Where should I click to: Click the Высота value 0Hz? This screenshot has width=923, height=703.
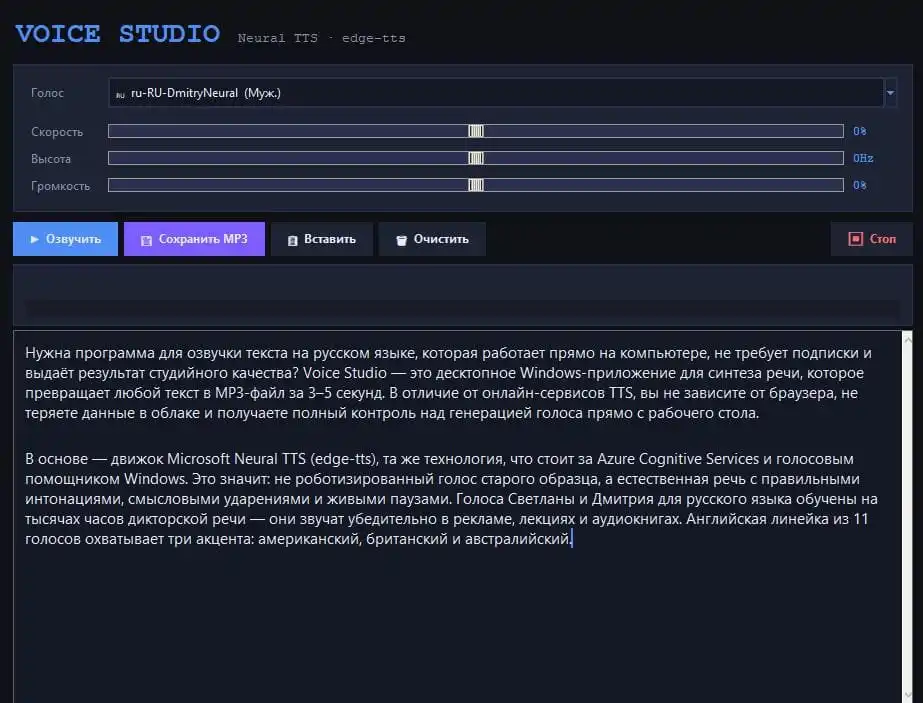click(x=863, y=158)
